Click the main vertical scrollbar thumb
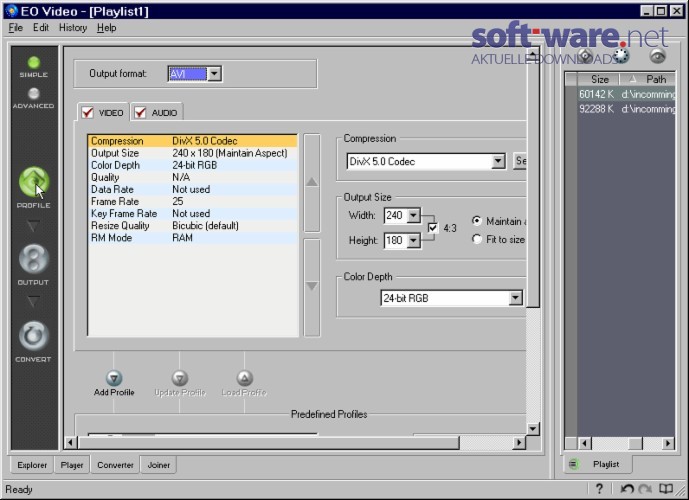 point(533,184)
